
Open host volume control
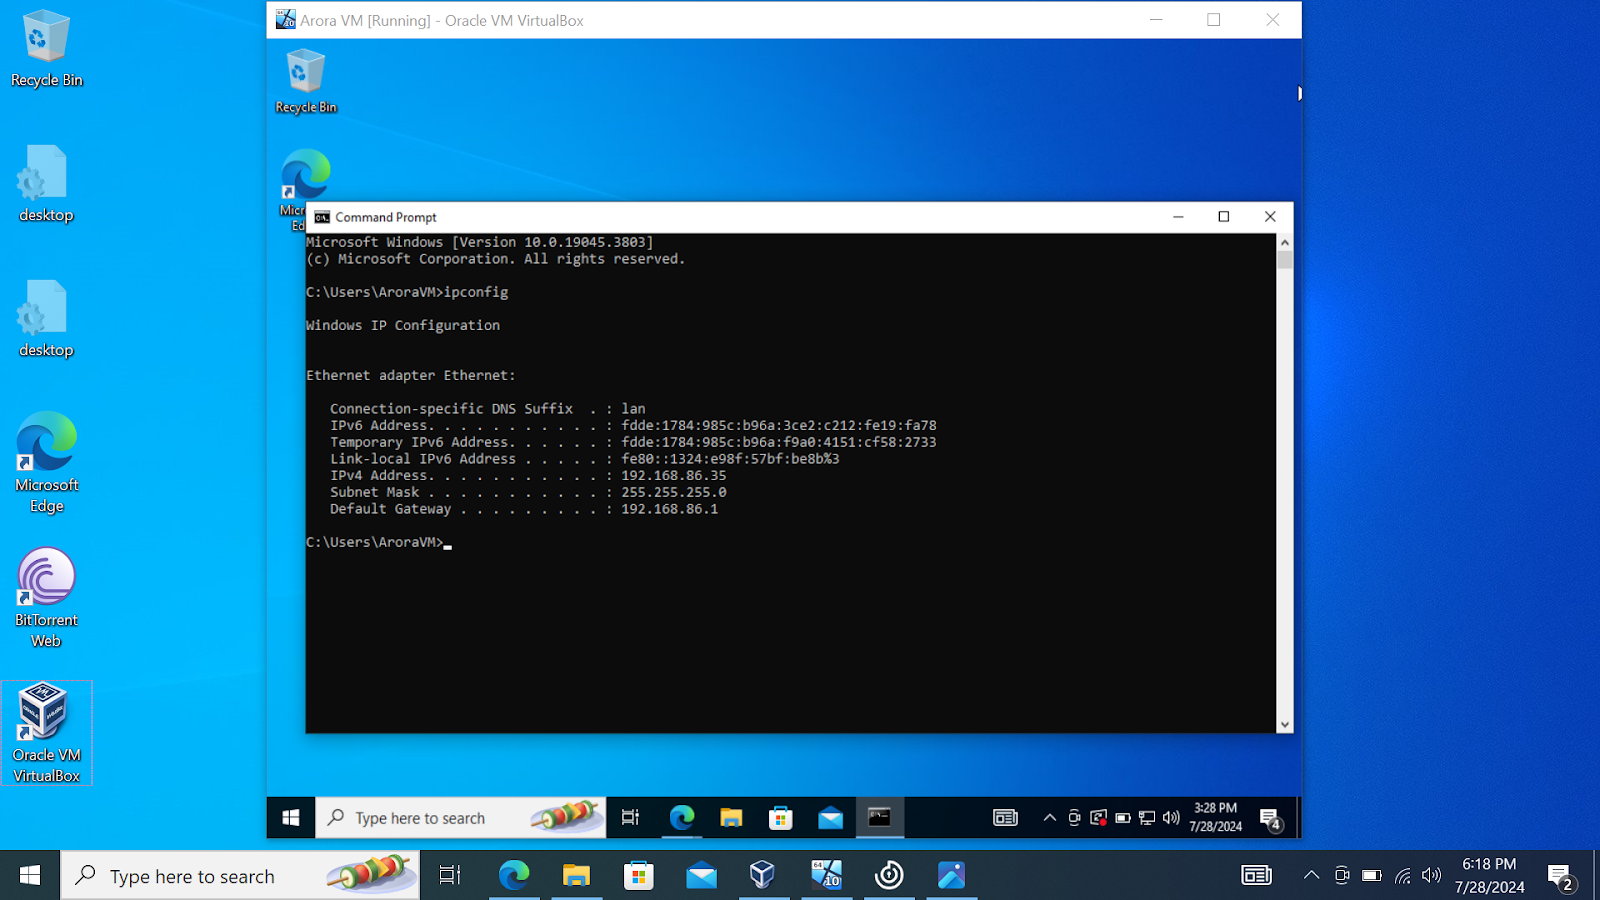tap(1431, 876)
